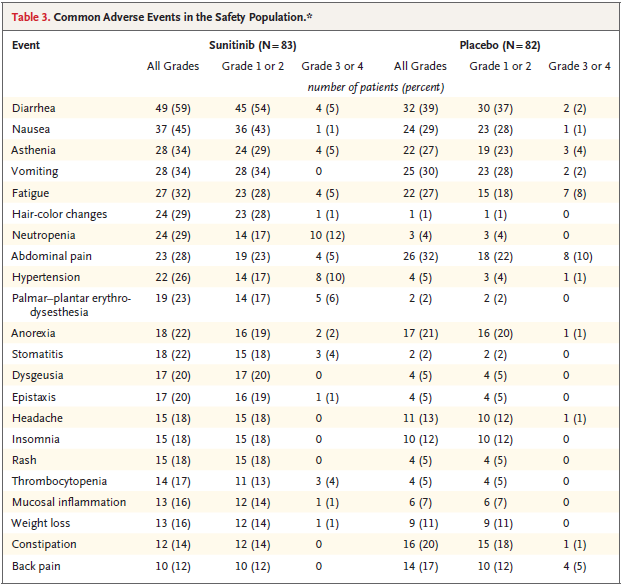622x586 pixels.
Task: Click the 'Asthenia' row label
Action: click(33, 150)
